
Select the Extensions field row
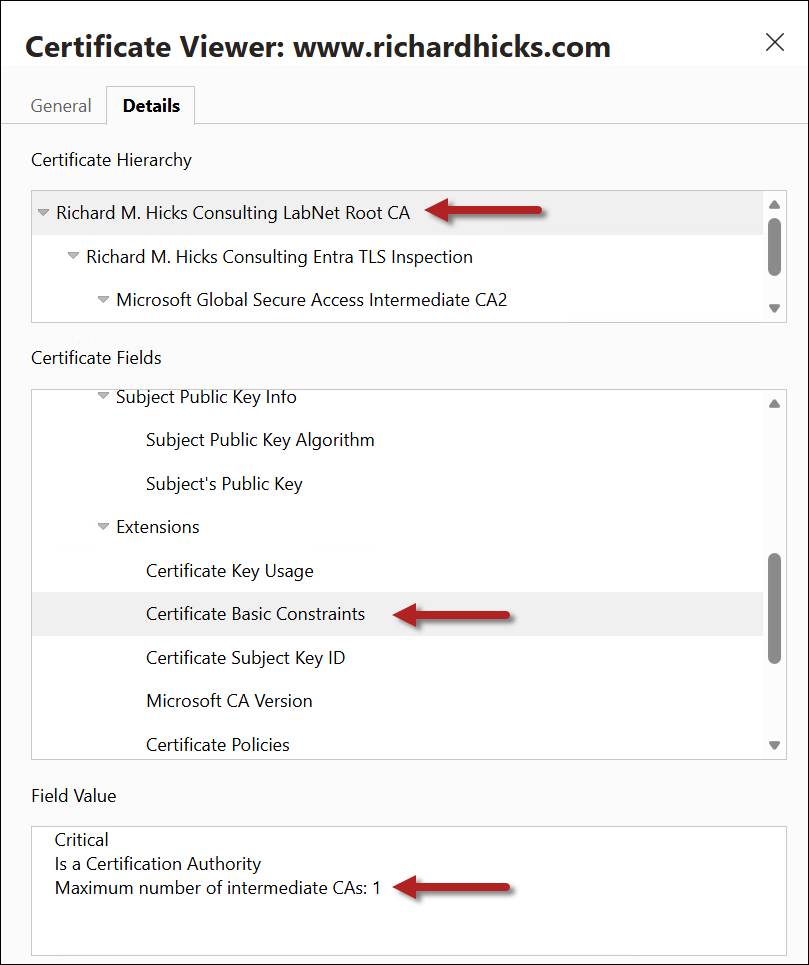click(x=397, y=527)
